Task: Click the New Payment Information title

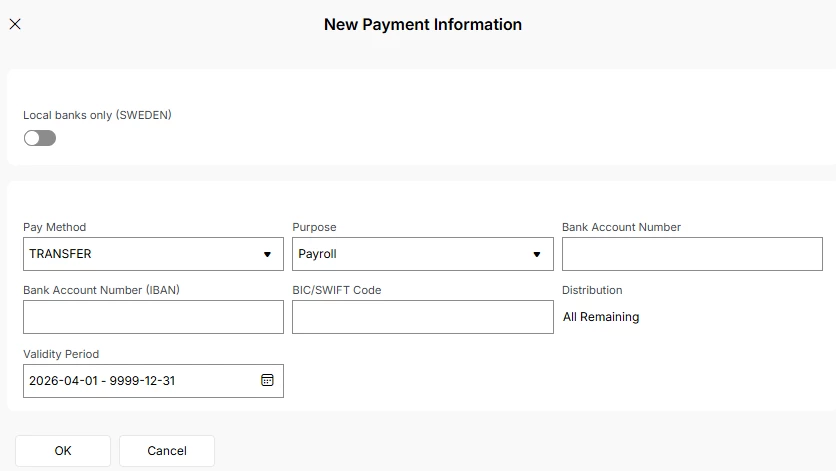Action: (423, 24)
